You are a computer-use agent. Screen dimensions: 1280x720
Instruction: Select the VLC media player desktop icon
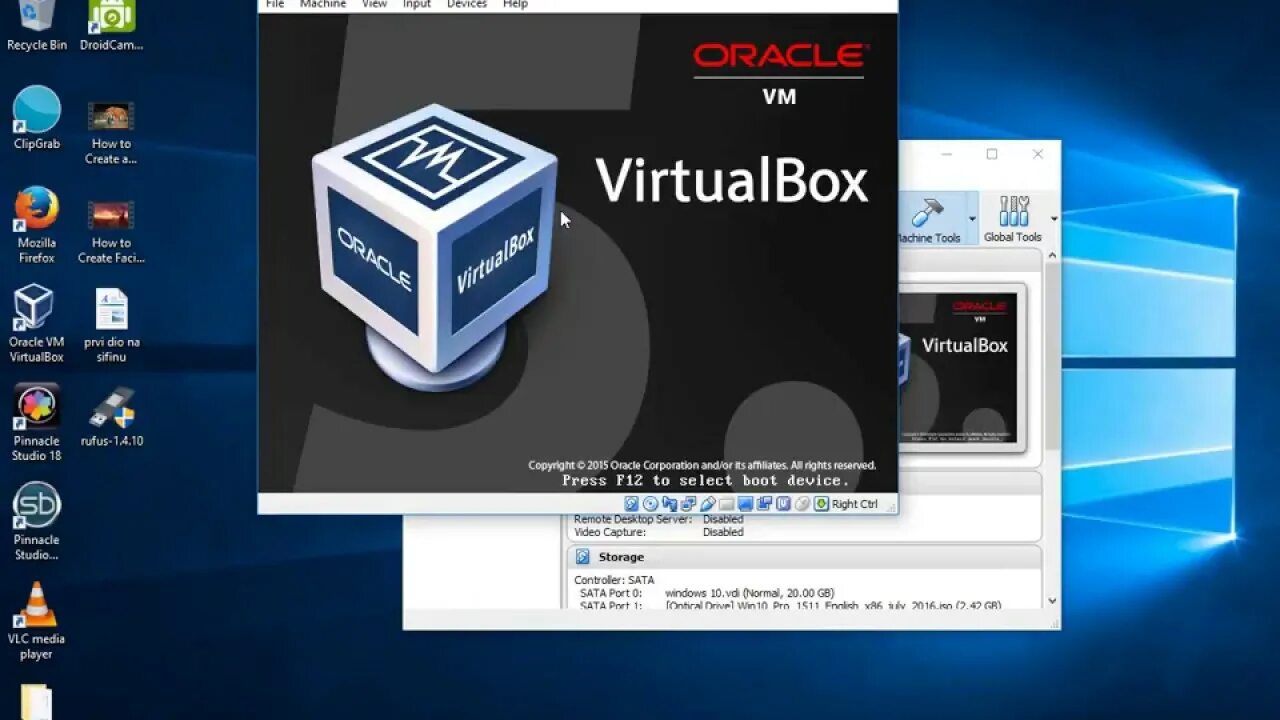pyautogui.click(x=37, y=621)
